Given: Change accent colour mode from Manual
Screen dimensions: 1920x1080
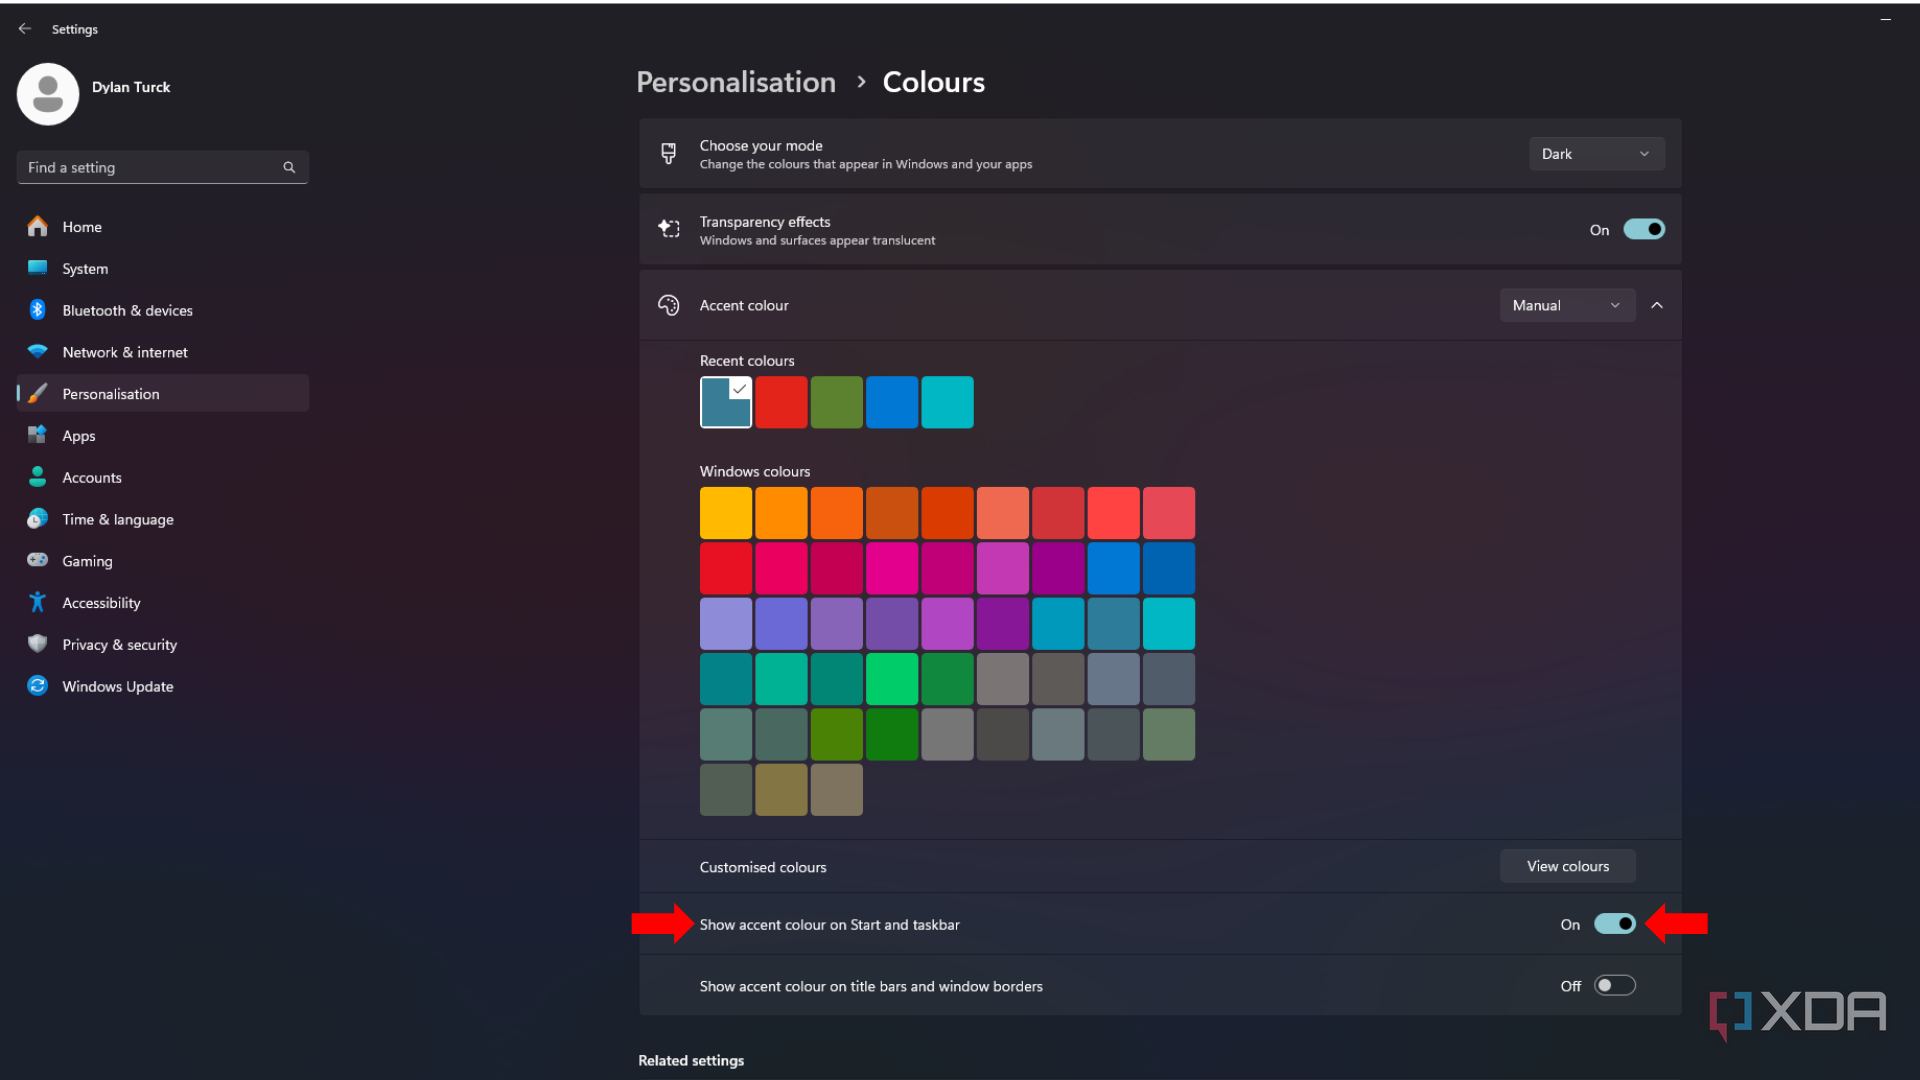Looking at the screenshot, I should click(x=1566, y=305).
